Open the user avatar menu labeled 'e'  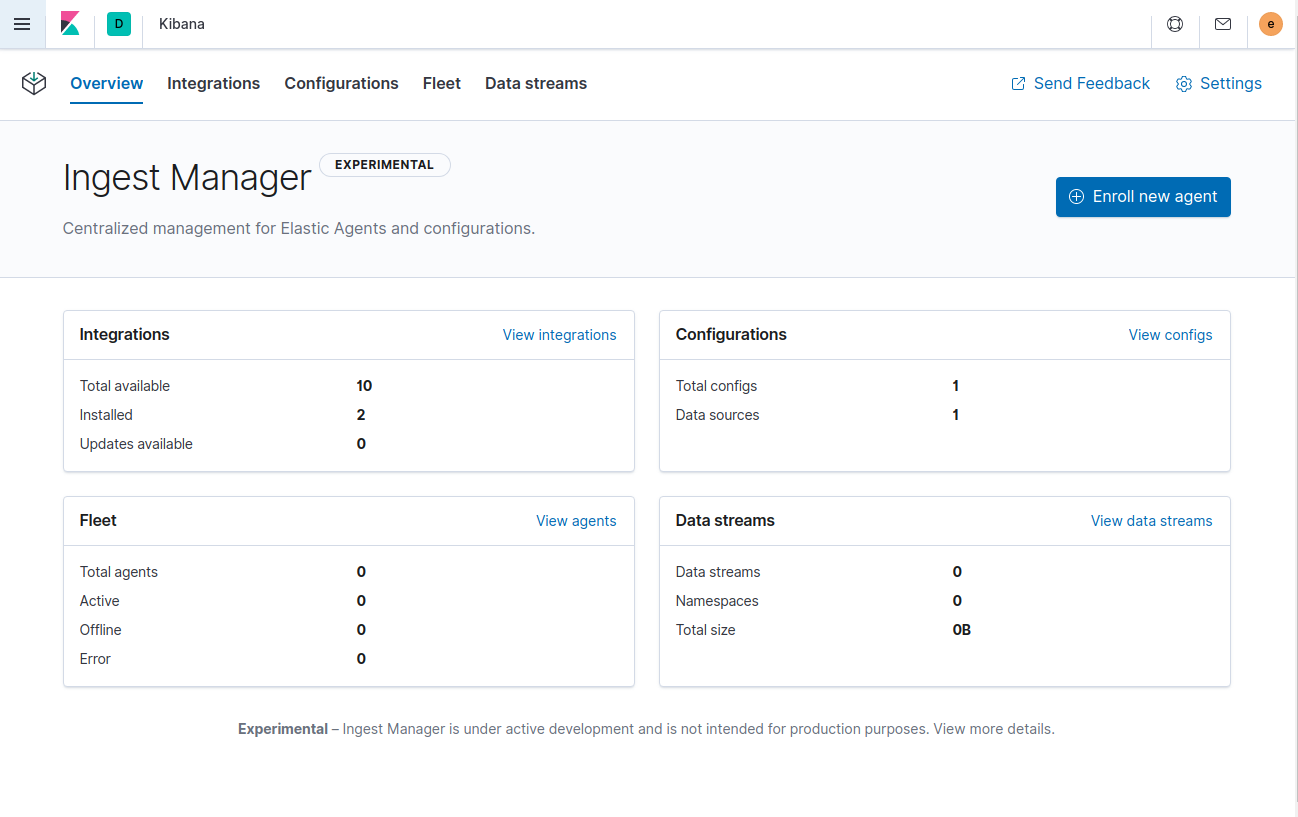pos(1270,23)
